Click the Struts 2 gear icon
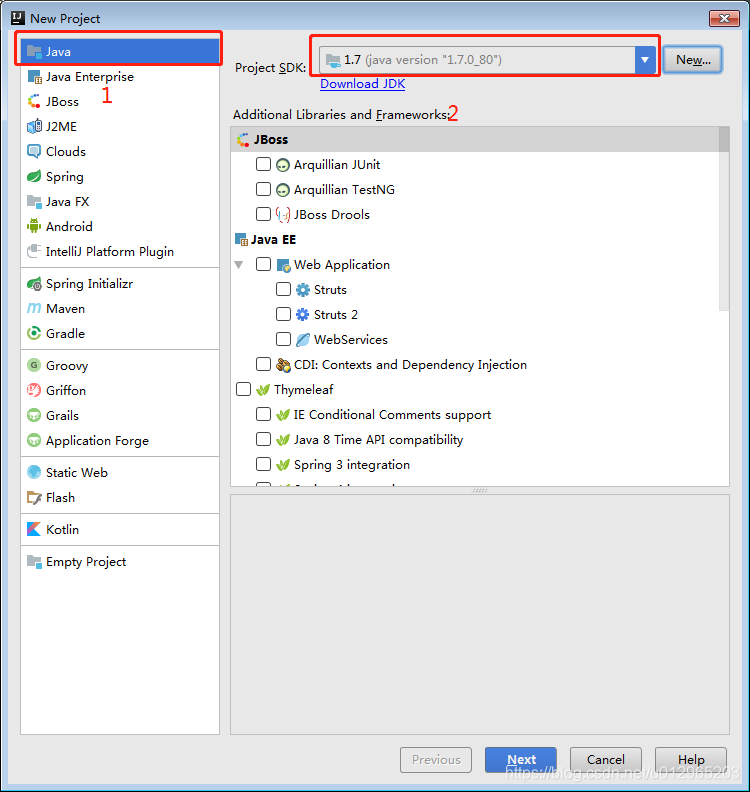 coord(303,315)
